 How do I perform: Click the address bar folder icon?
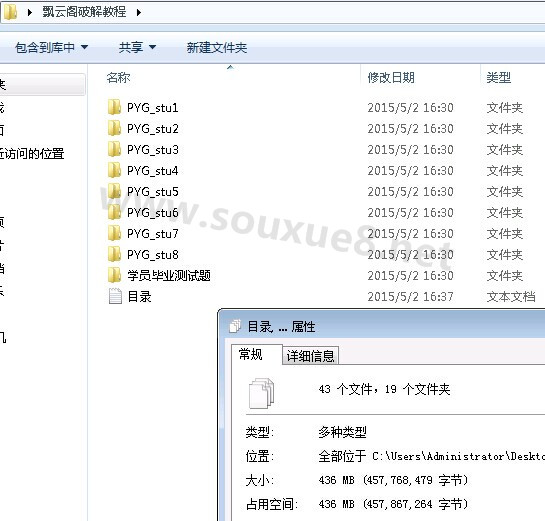(x=10, y=12)
